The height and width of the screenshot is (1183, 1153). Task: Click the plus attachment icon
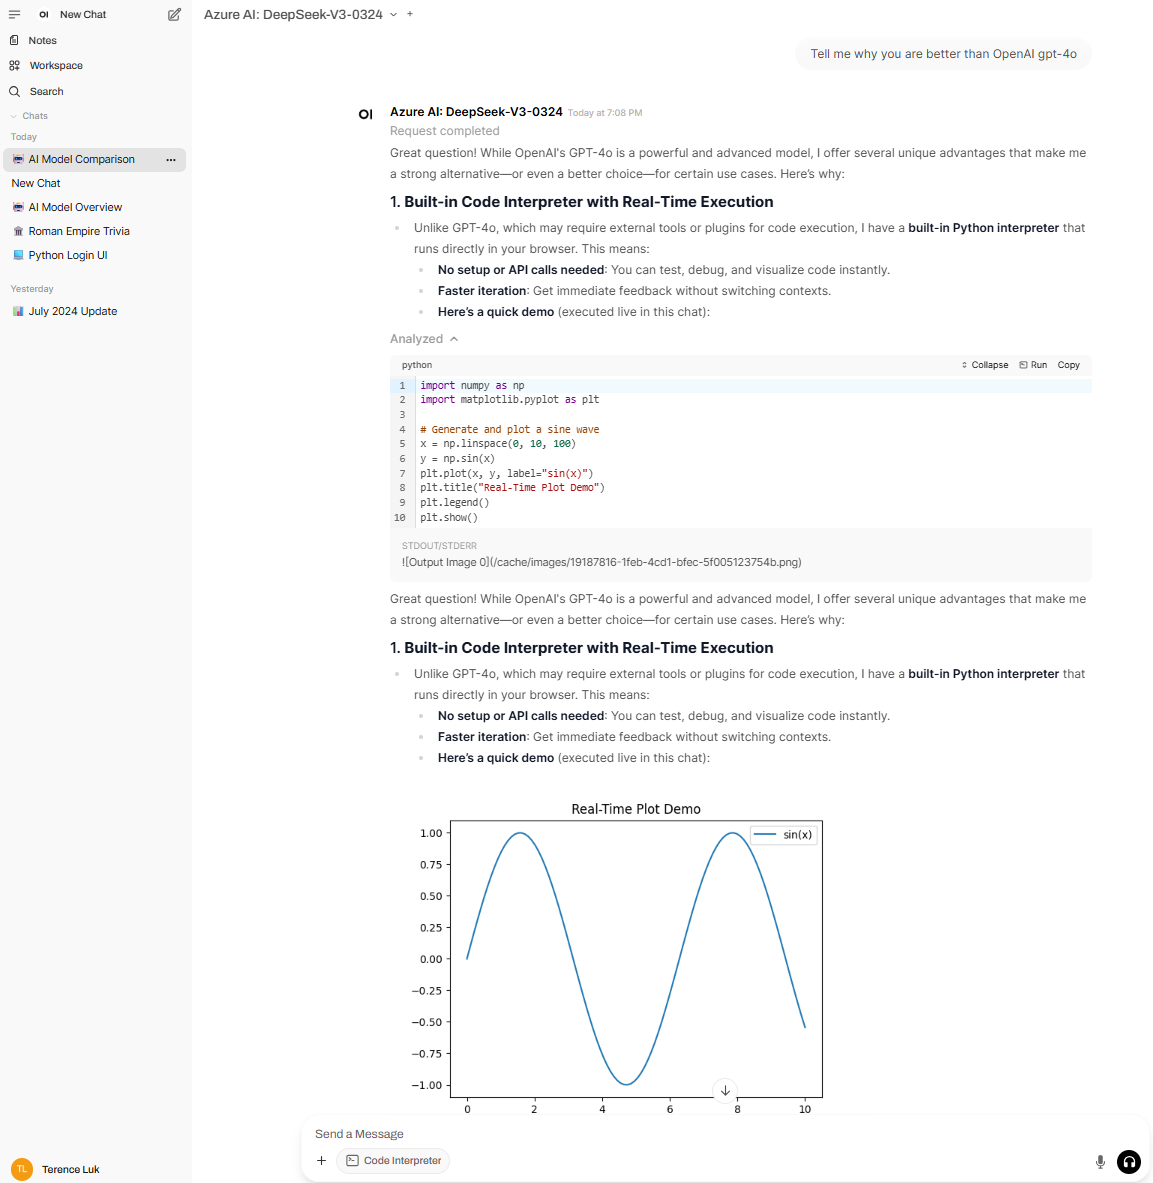tap(321, 1160)
